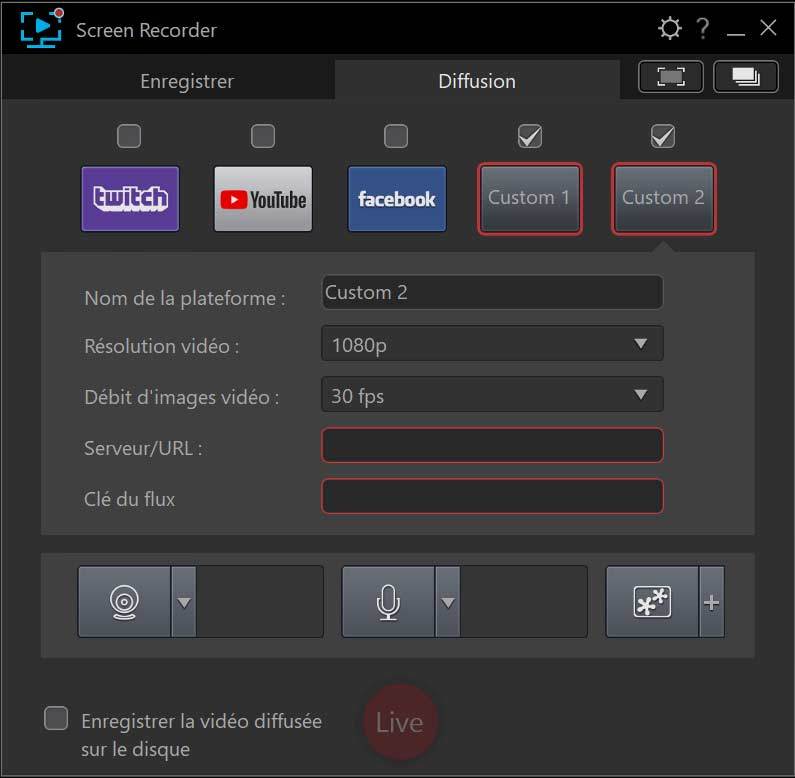The height and width of the screenshot is (778, 795).
Task: Click the Serveur/URL input field
Action: click(x=492, y=445)
